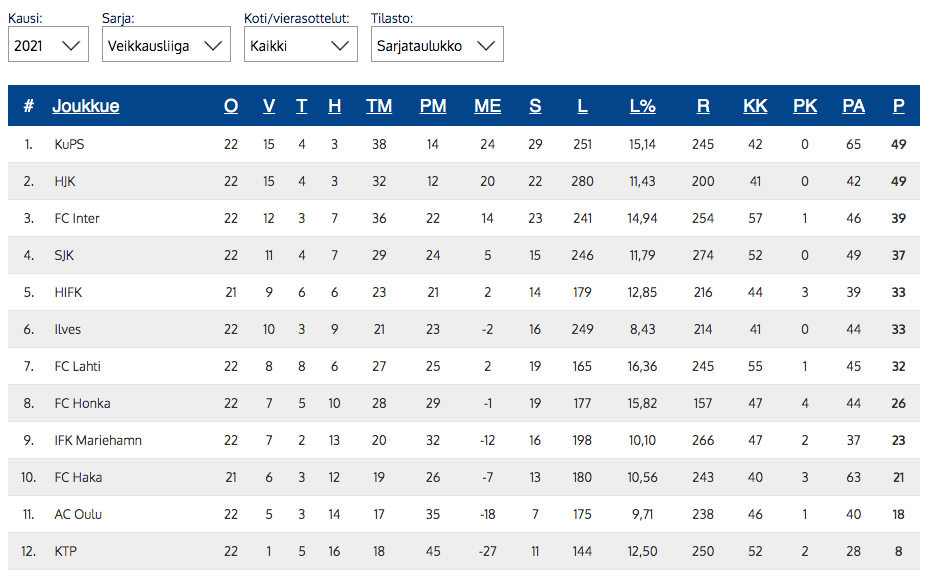Image resolution: width=931 pixels, height=570 pixels.
Task: Open the Kausi season dropdown
Action: coord(48,45)
